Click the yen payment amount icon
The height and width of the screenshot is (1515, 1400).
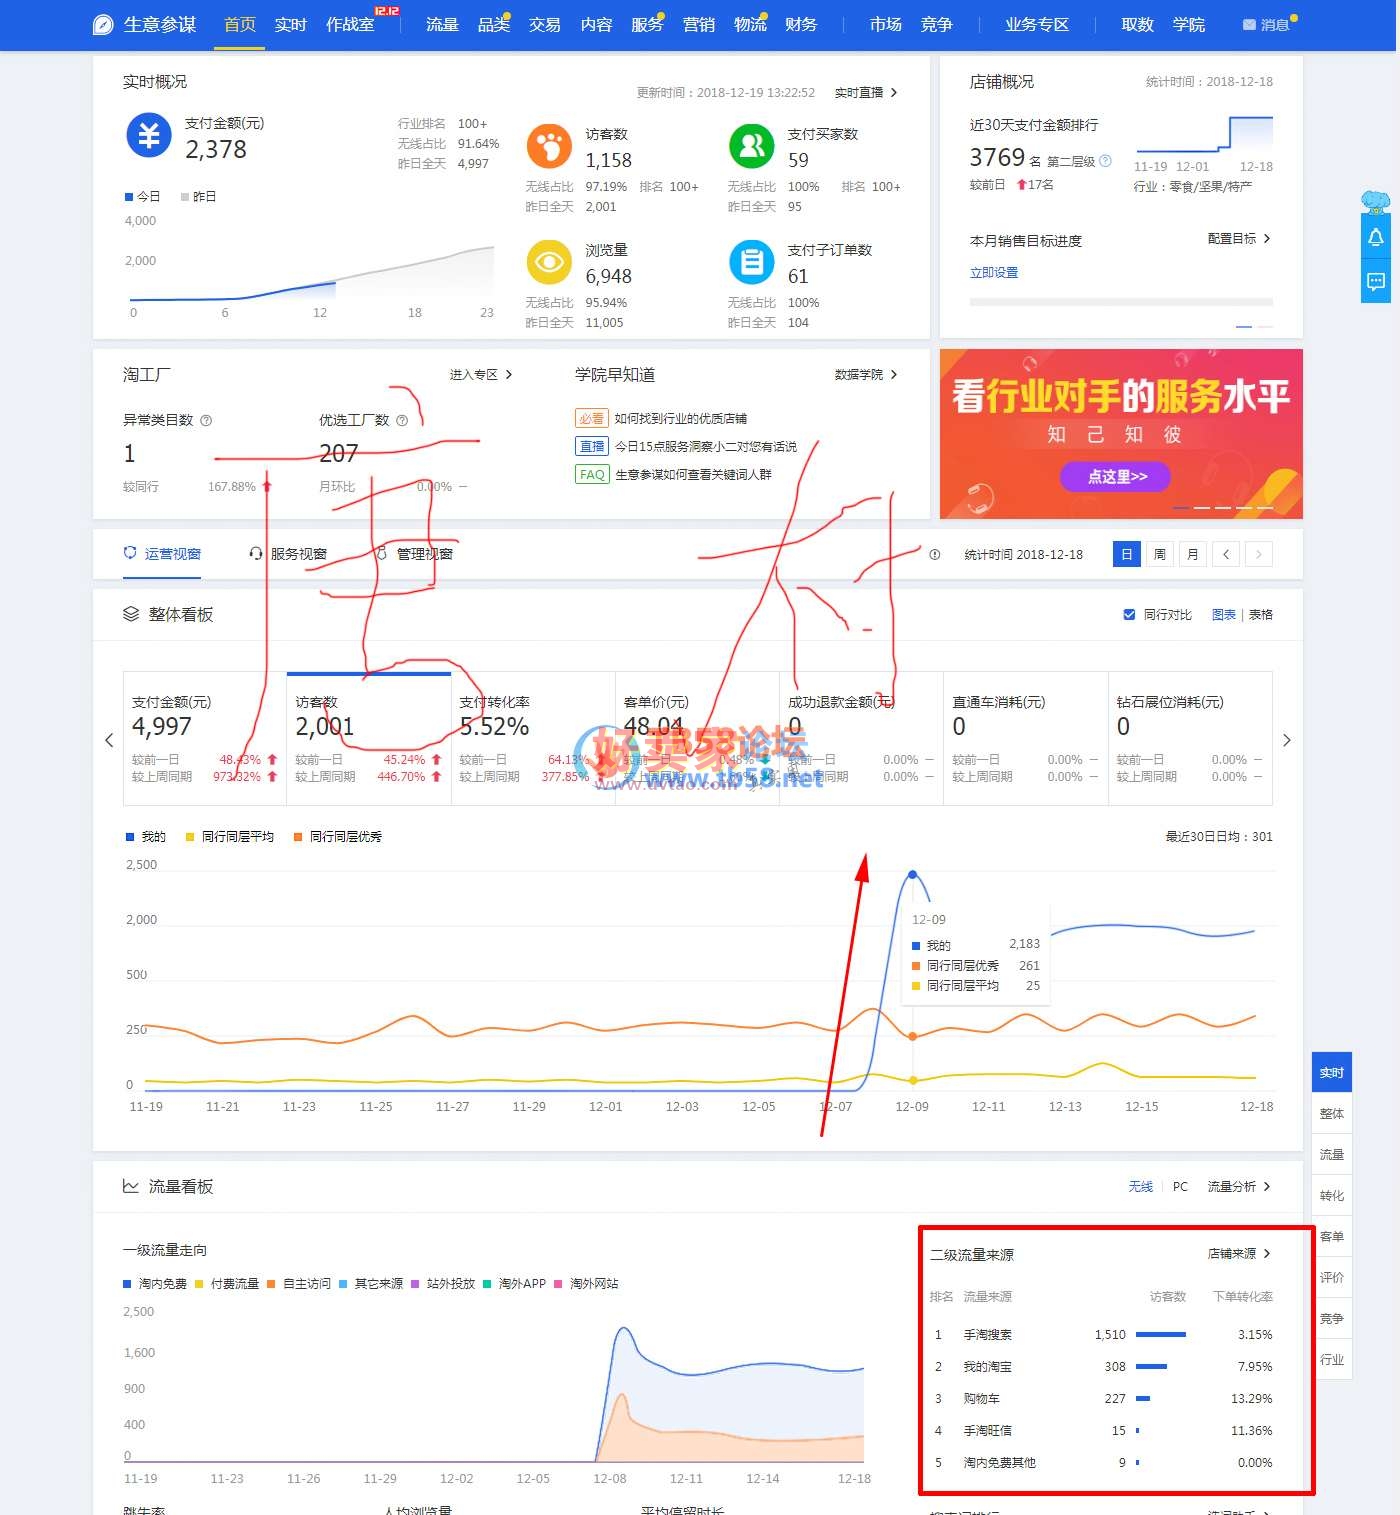tap(149, 135)
